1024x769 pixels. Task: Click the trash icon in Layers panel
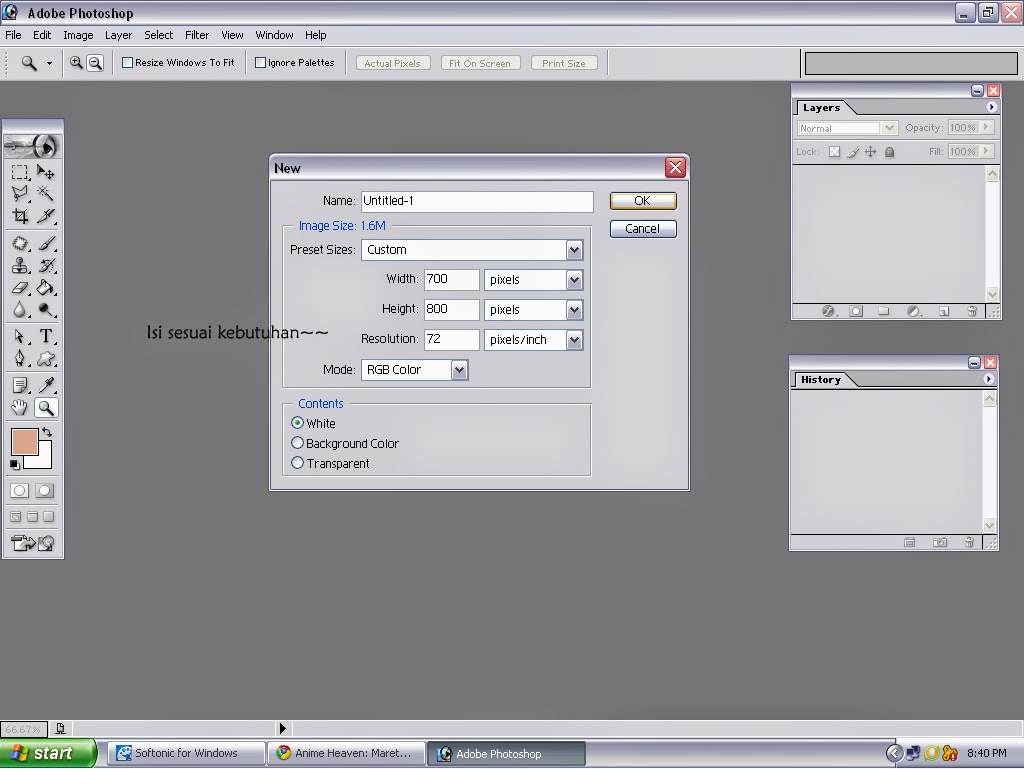pyautogui.click(x=972, y=311)
